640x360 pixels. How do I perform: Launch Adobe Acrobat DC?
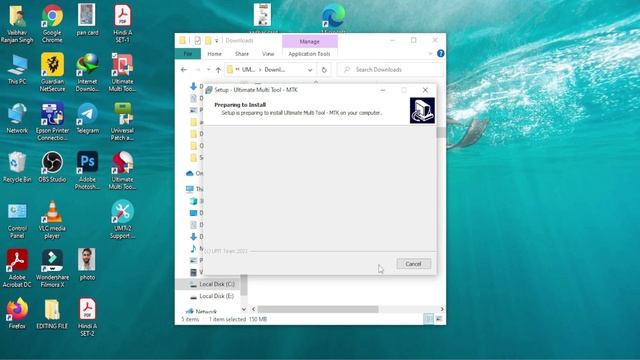[x=17, y=268]
